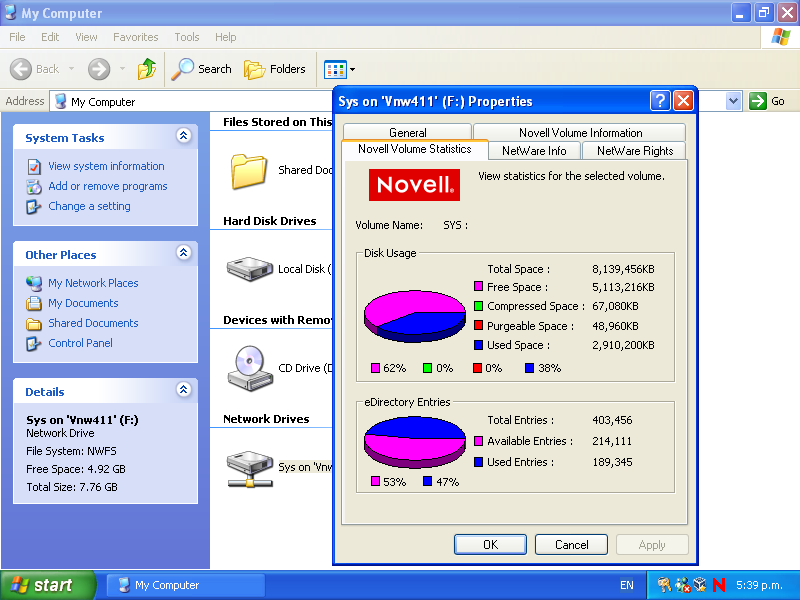Click the Free Space magenta swatch

click(x=479, y=286)
